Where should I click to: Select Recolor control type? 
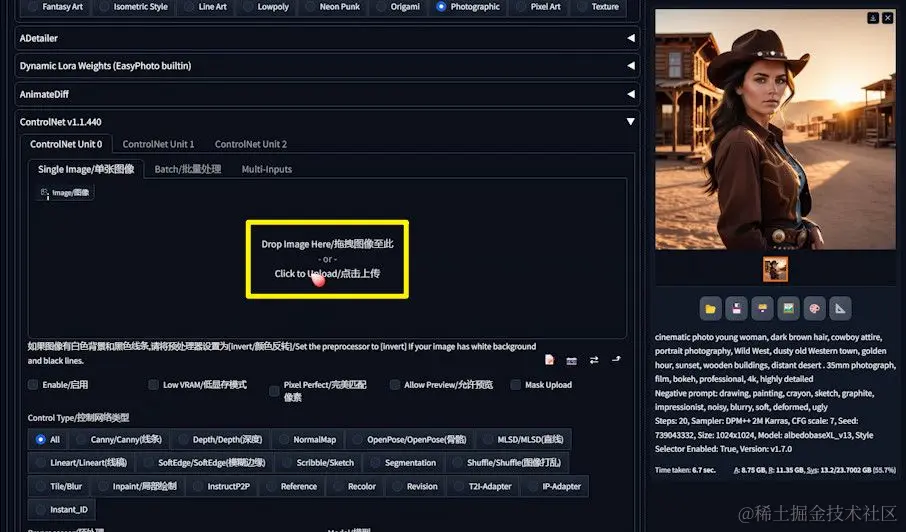[x=354, y=486]
